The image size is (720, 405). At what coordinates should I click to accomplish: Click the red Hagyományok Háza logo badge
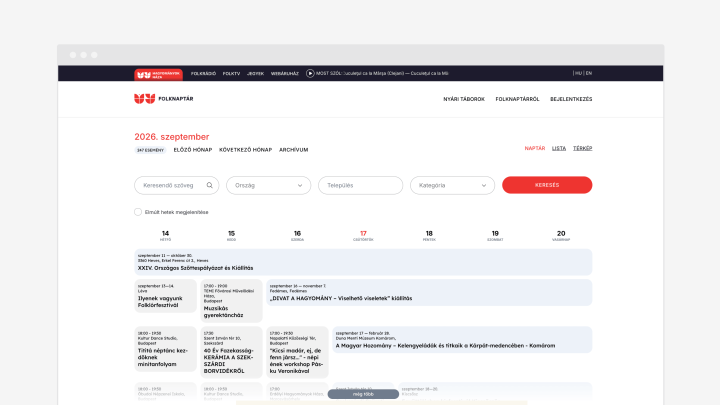[x=158, y=74]
